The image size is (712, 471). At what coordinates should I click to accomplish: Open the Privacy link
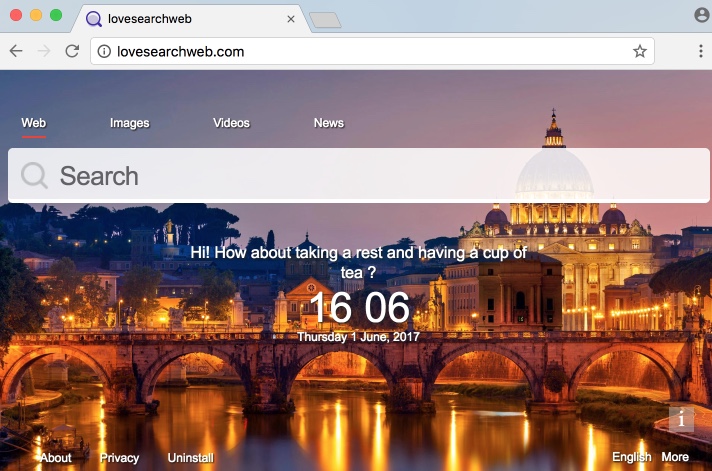pyautogui.click(x=119, y=458)
